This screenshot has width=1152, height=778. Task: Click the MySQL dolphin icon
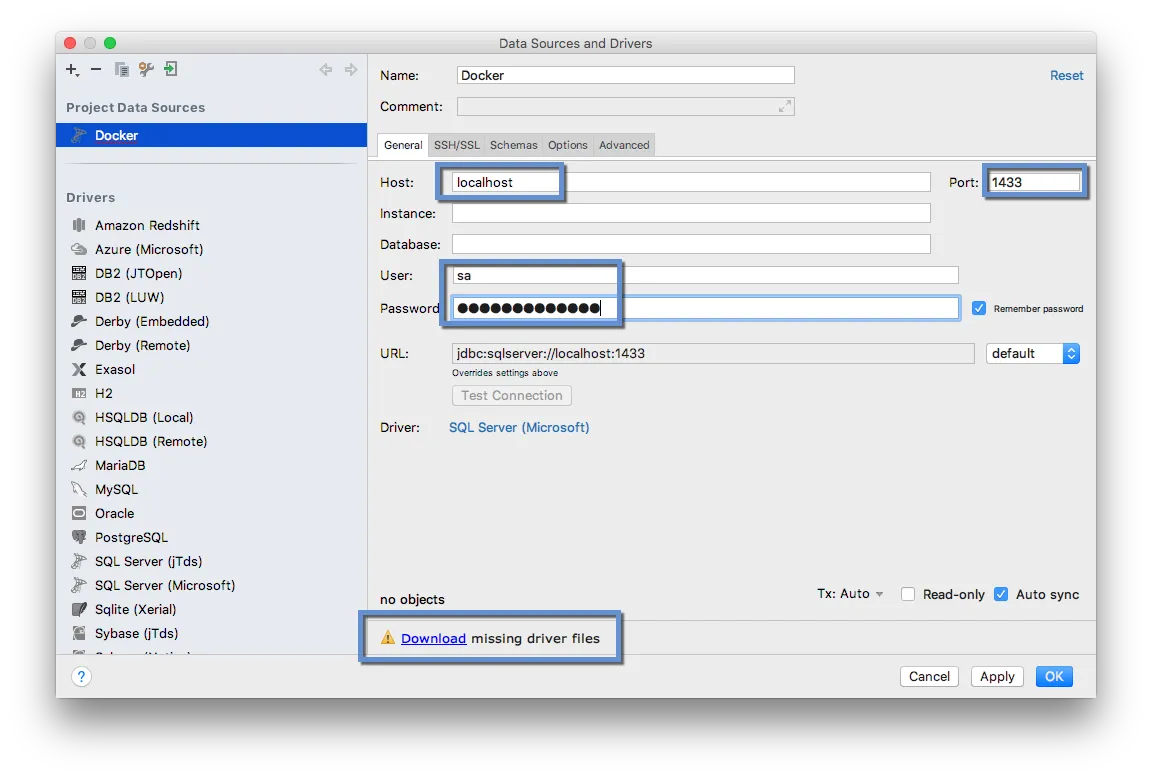click(x=79, y=489)
